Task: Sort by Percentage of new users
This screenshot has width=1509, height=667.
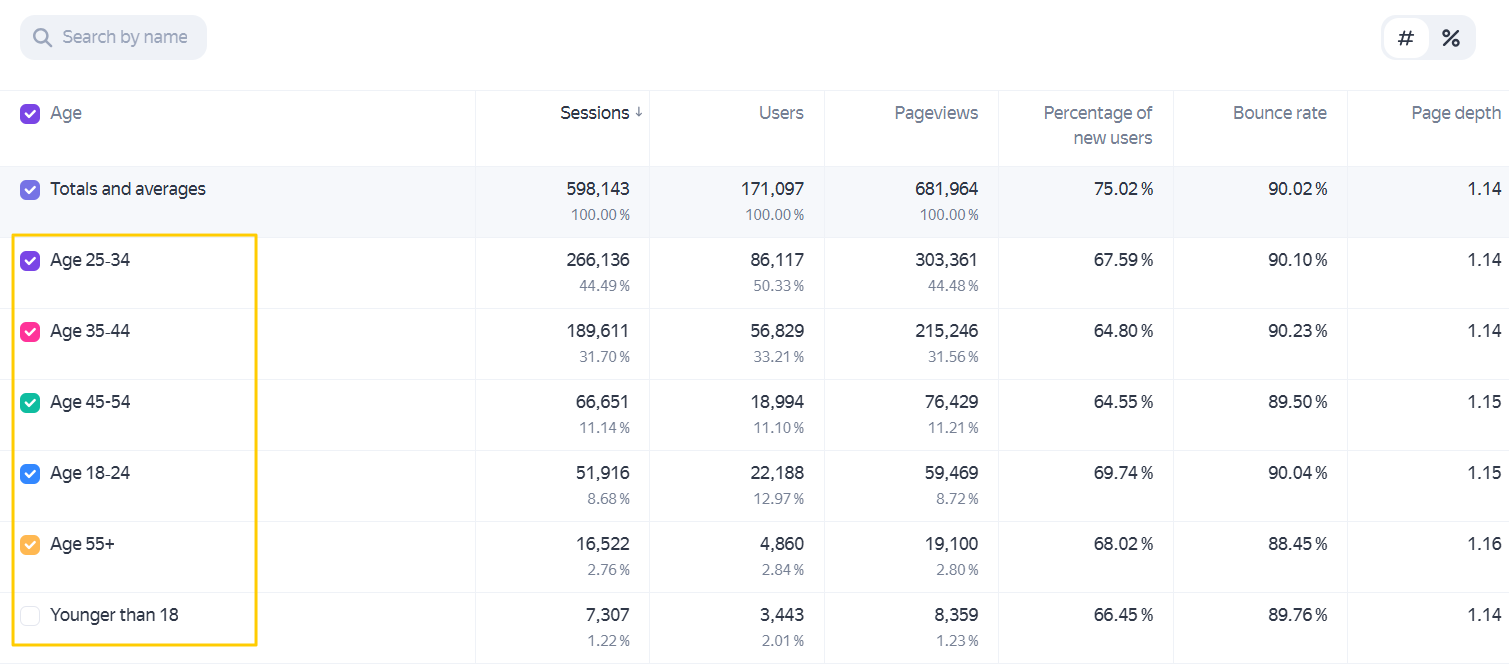Action: 1097,125
